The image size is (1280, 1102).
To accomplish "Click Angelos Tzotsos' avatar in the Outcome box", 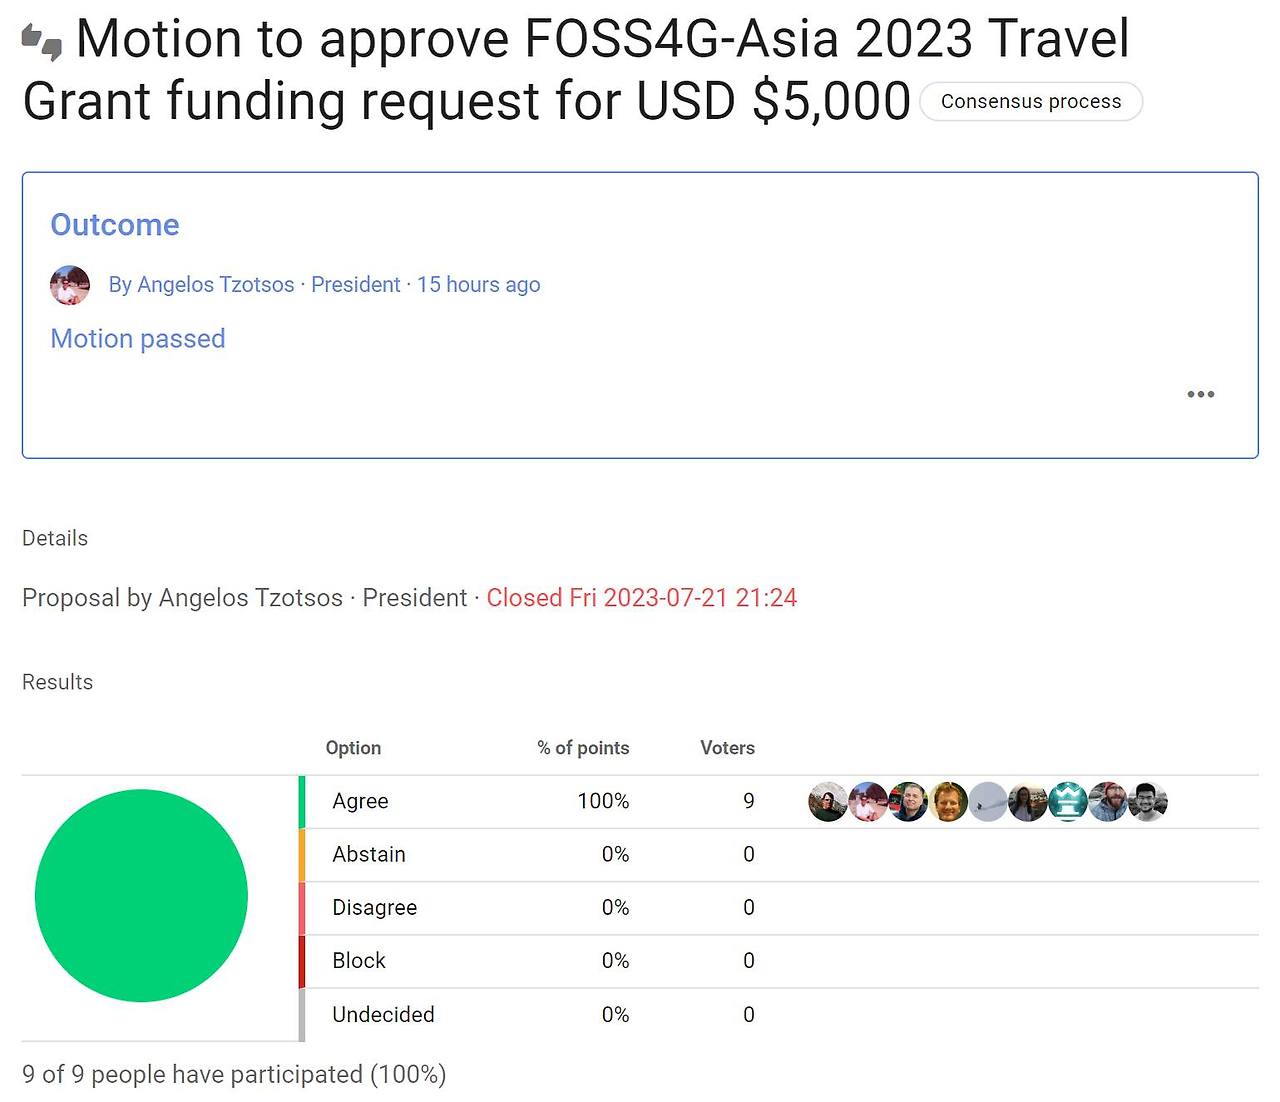I will 70,285.
